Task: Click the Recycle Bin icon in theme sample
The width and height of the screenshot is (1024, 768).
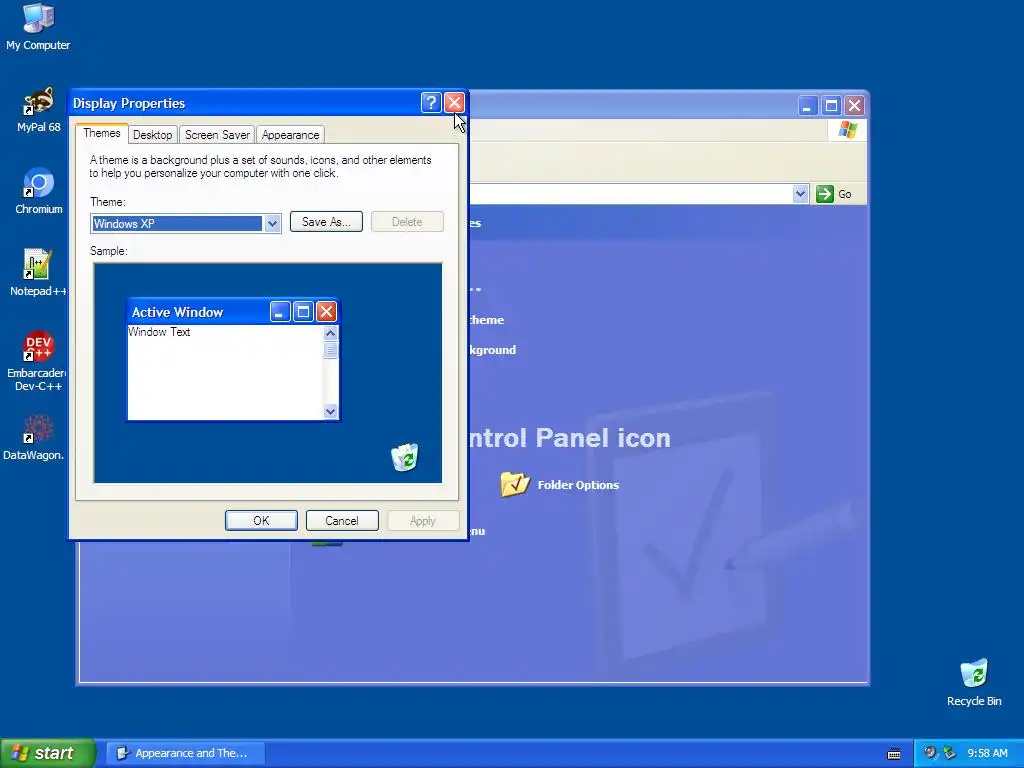Action: [x=405, y=457]
